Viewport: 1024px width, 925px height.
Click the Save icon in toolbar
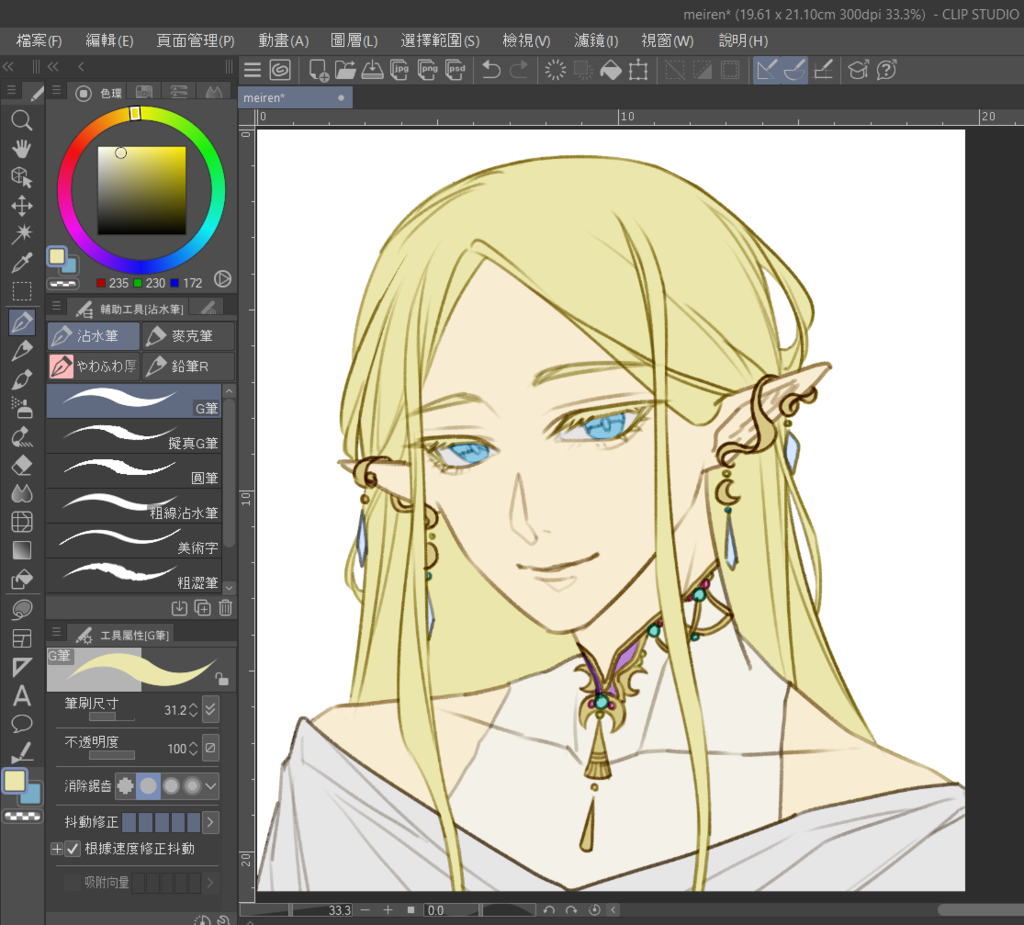click(x=372, y=70)
